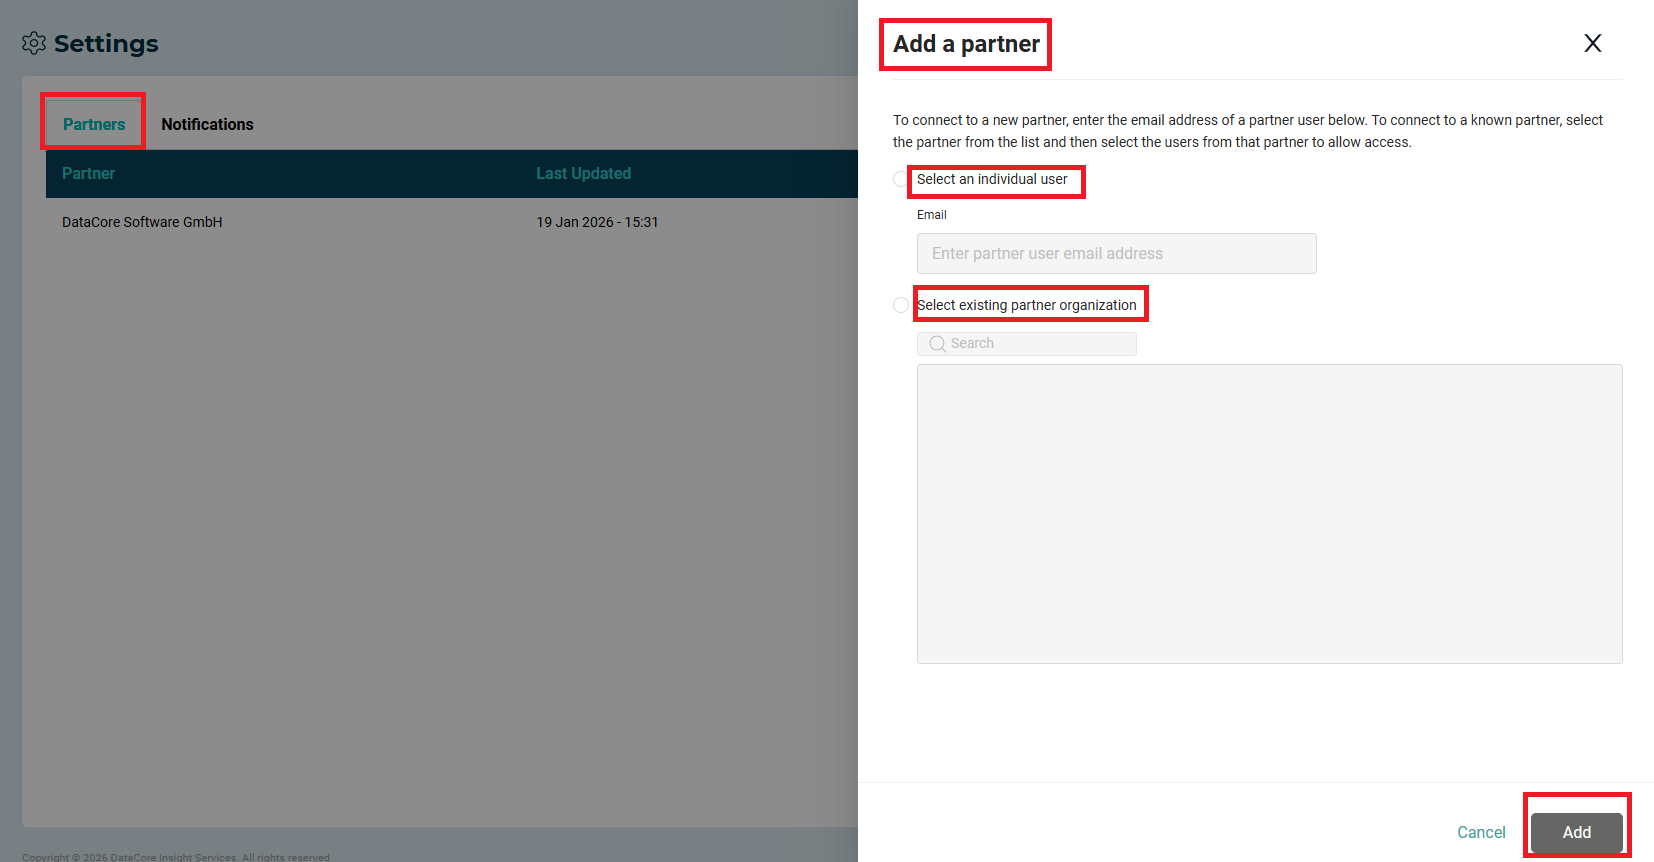
Task: Click the 19 Jan 2026 - 15:31 timestamp
Action: (597, 222)
